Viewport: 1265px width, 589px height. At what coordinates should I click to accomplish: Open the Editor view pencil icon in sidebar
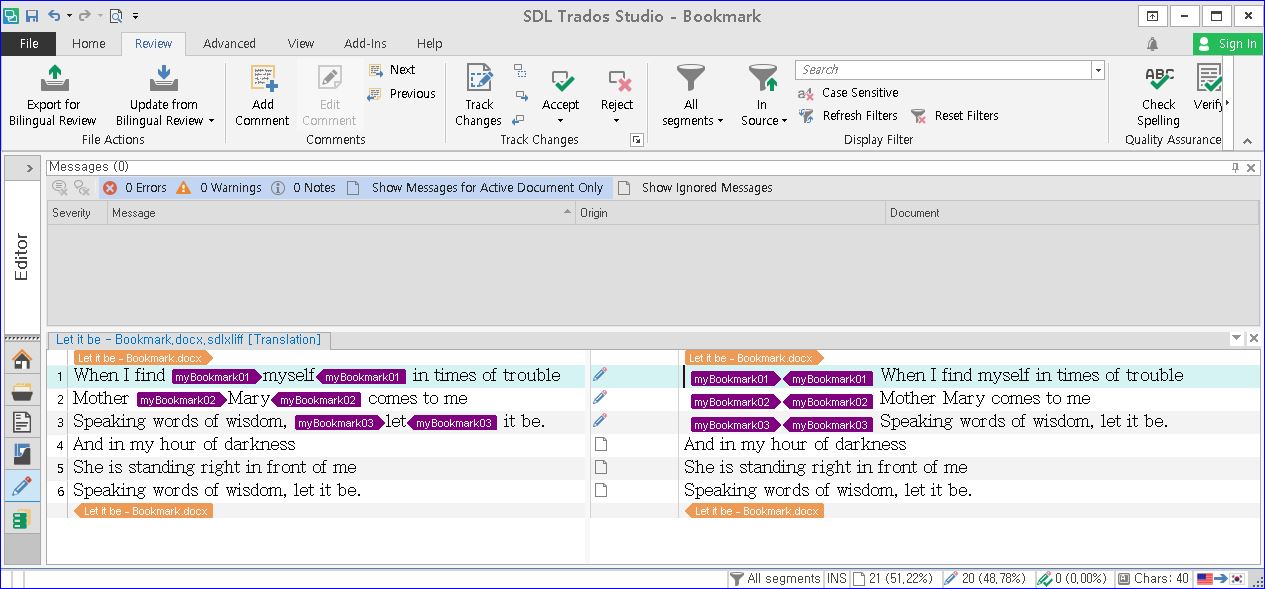[22, 487]
